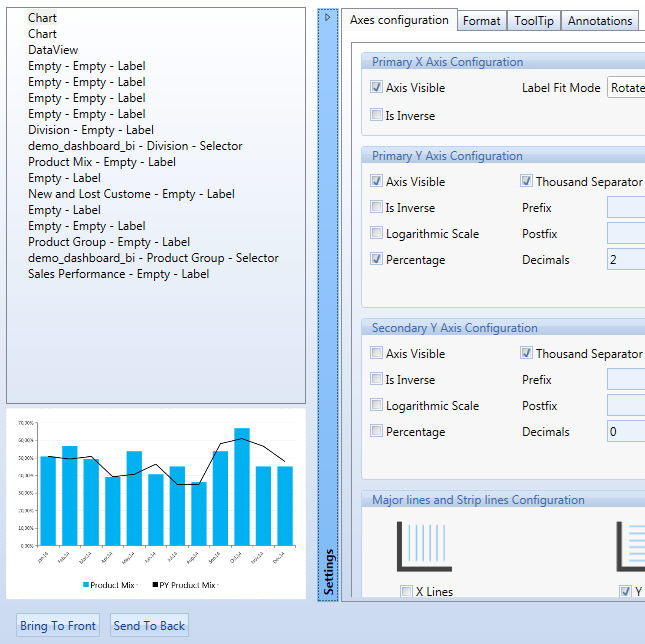The width and height of the screenshot is (645, 644).
Task: Enable Secondary Y Is Inverse checkbox
Action: click(x=376, y=379)
